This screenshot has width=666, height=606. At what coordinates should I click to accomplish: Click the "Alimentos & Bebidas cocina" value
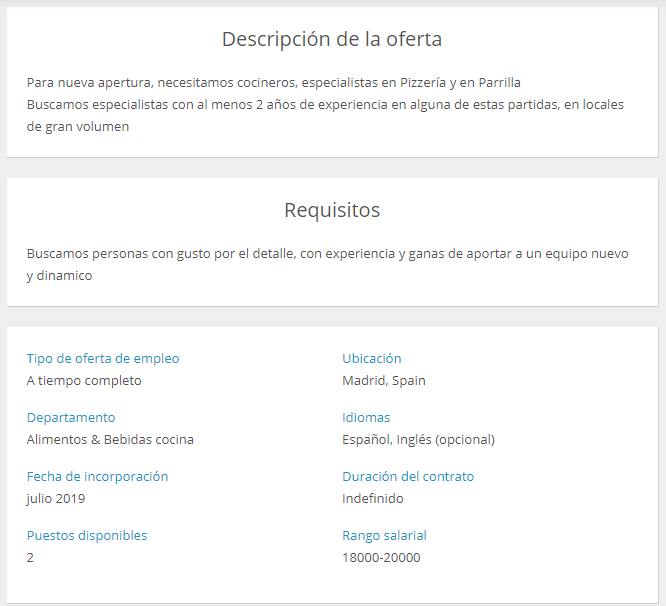(110, 439)
